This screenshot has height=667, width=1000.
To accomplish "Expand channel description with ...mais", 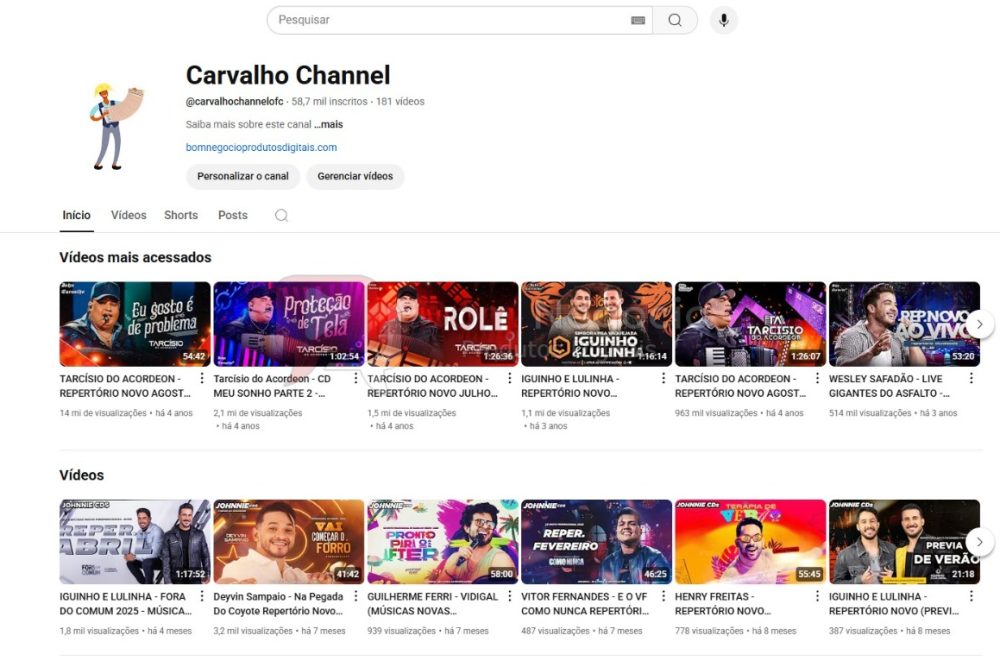I will [x=328, y=124].
